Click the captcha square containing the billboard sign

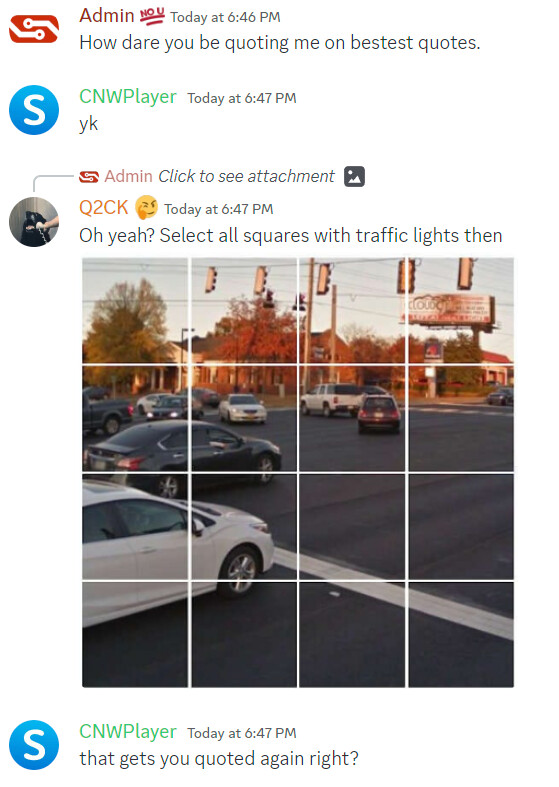click(x=461, y=311)
